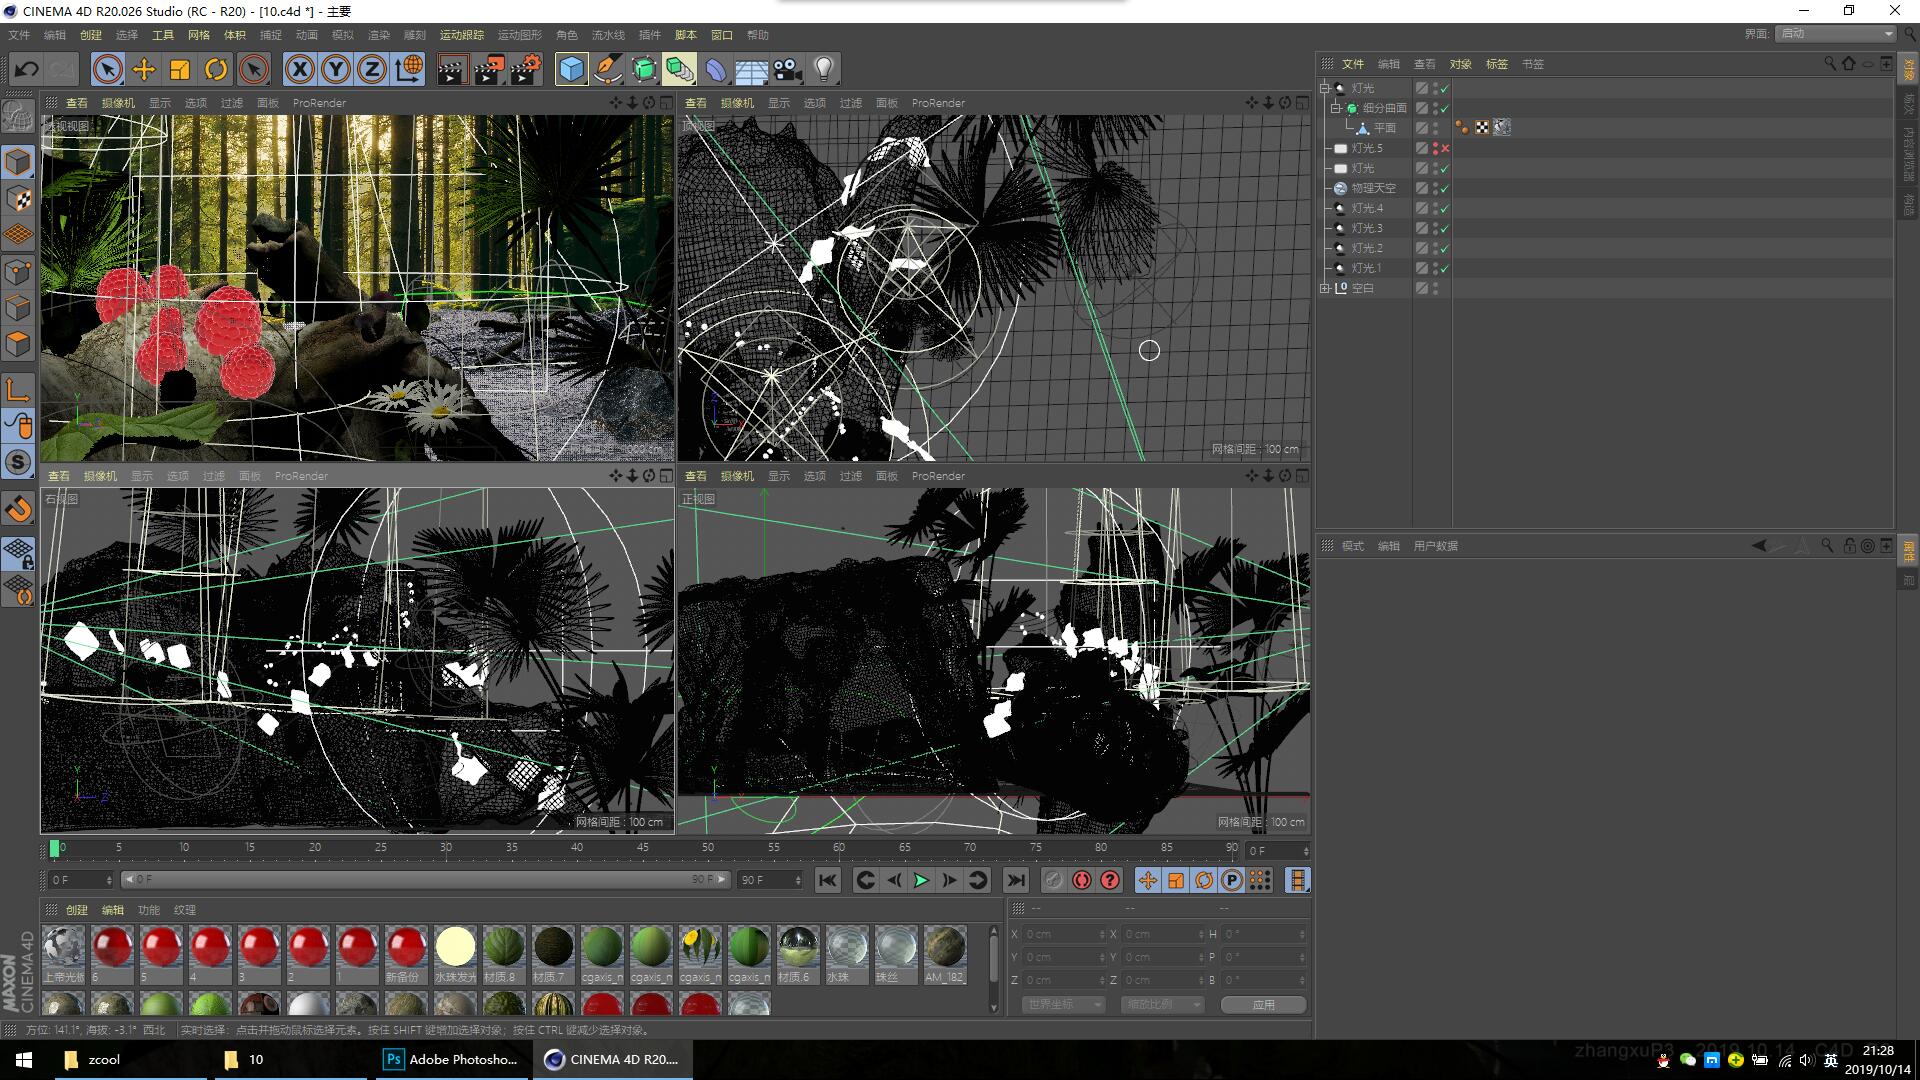The height and width of the screenshot is (1080, 1920).
Task: Go to end of animation
Action: [1015, 880]
